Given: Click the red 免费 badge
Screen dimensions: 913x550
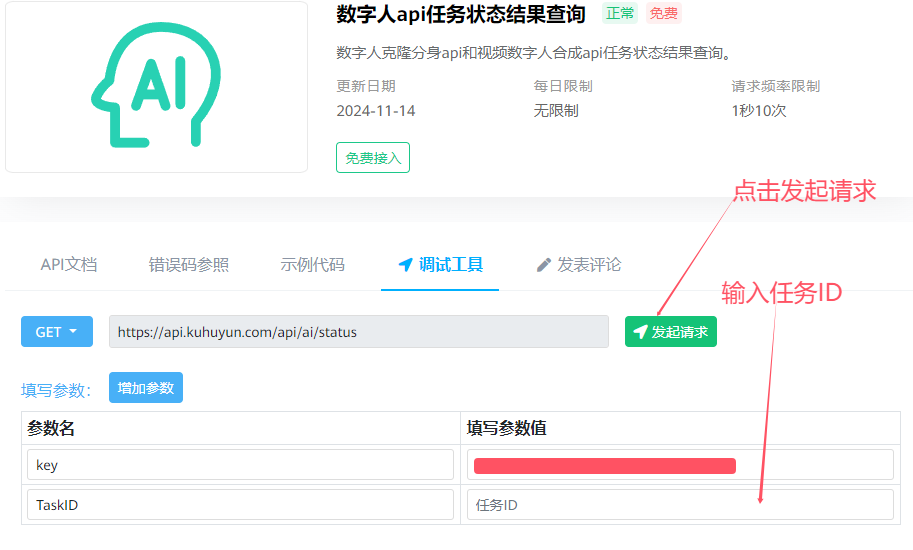Looking at the screenshot, I should (x=663, y=14).
